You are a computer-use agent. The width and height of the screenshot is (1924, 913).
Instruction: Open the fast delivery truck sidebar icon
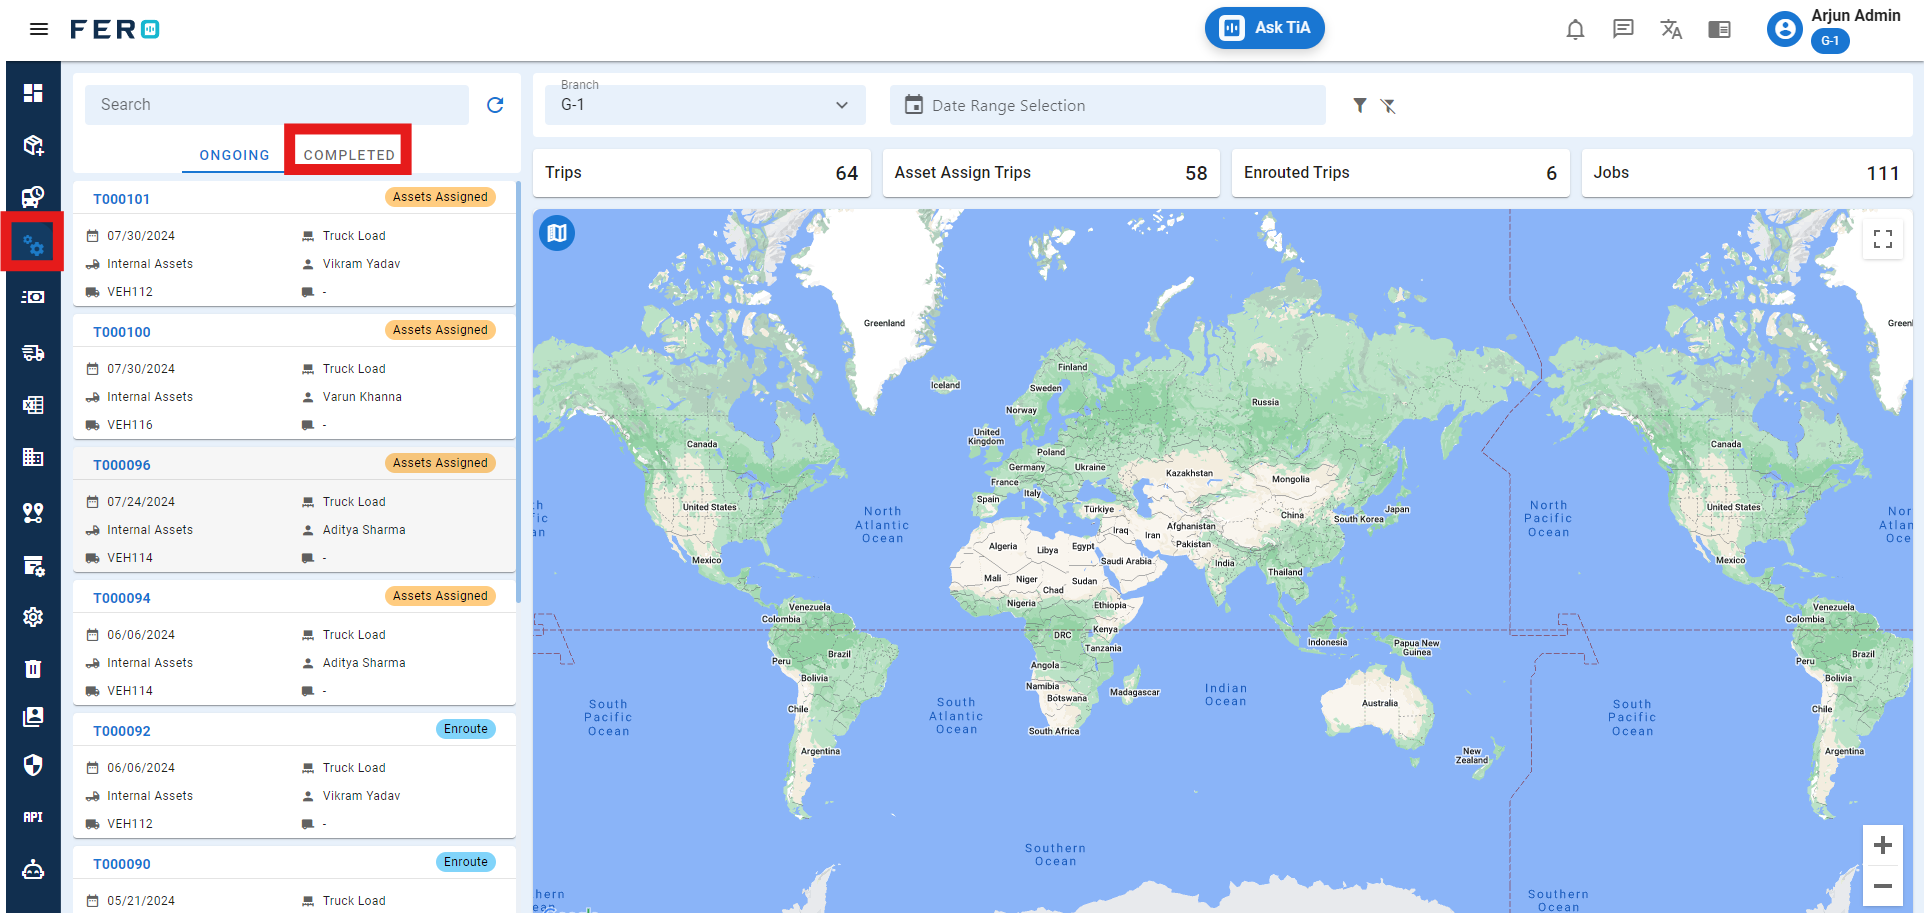(33, 352)
